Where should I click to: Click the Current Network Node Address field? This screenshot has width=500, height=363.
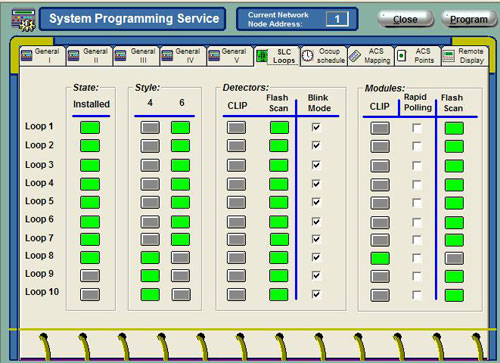click(337, 19)
